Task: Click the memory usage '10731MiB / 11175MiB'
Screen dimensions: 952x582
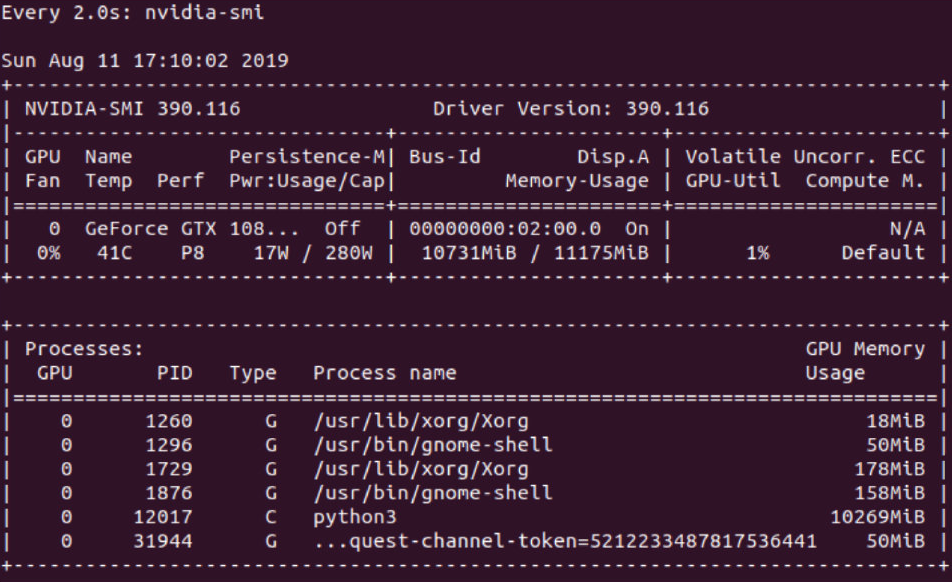Action: pyautogui.click(x=535, y=253)
